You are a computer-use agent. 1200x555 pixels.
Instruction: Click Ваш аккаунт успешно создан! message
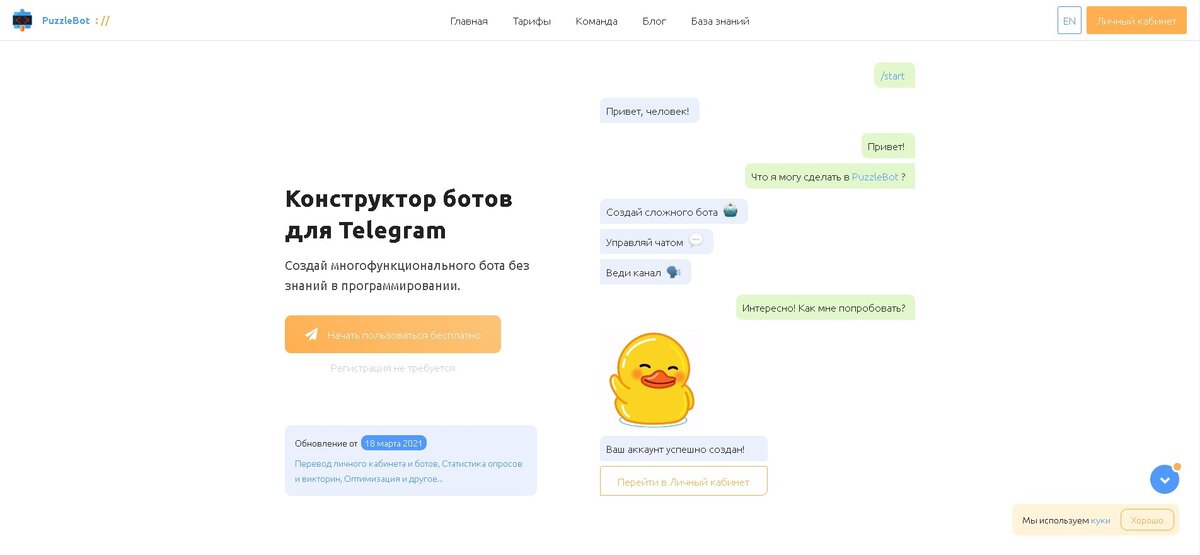683,449
